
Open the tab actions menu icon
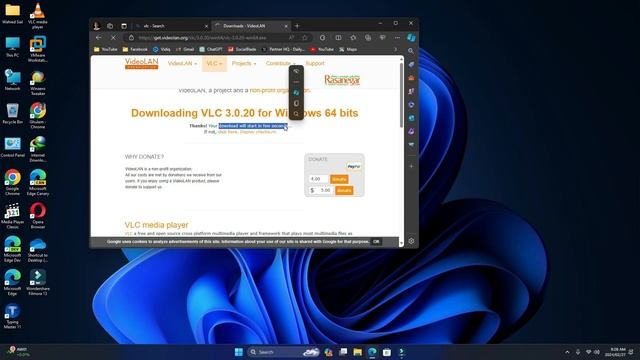click(x=124, y=26)
